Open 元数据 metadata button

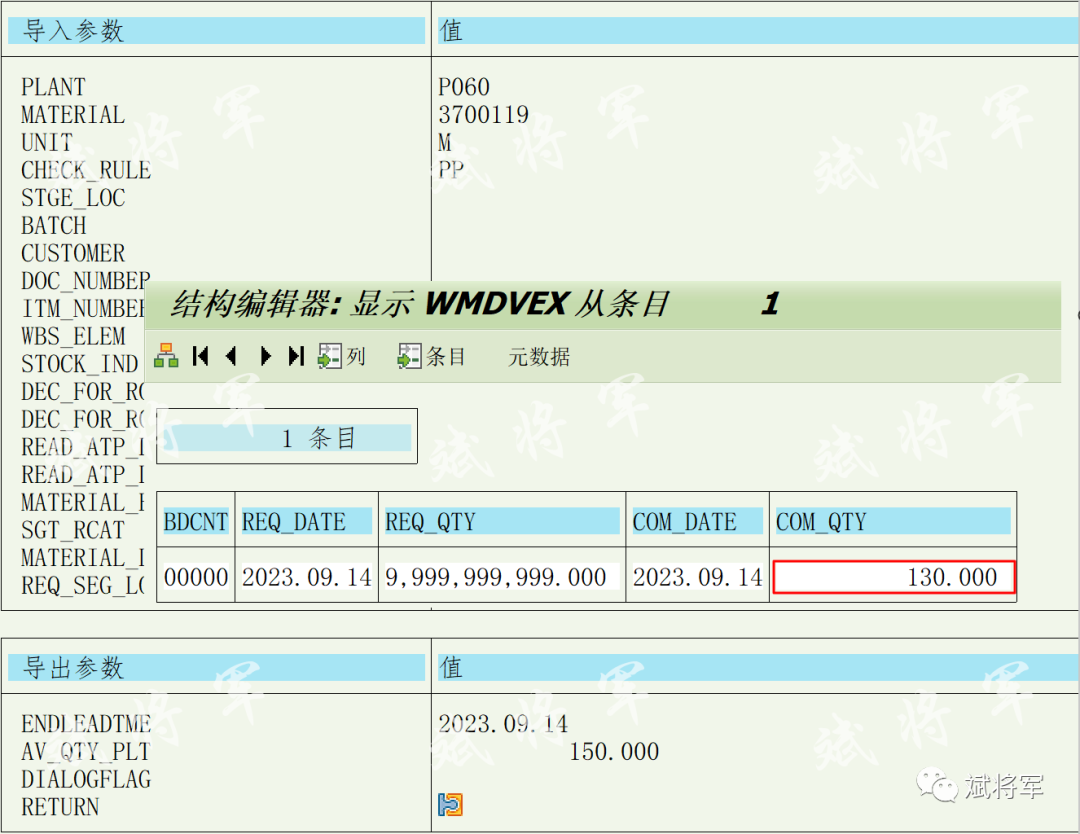pos(539,357)
